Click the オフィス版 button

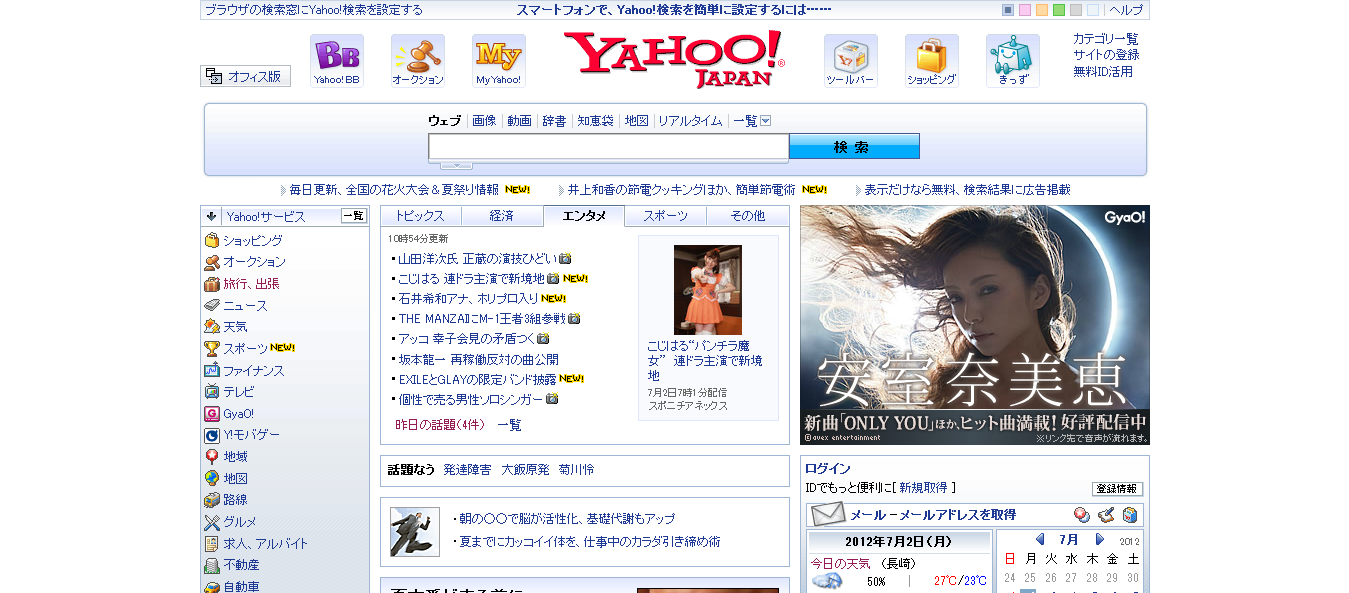pos(246,76)
